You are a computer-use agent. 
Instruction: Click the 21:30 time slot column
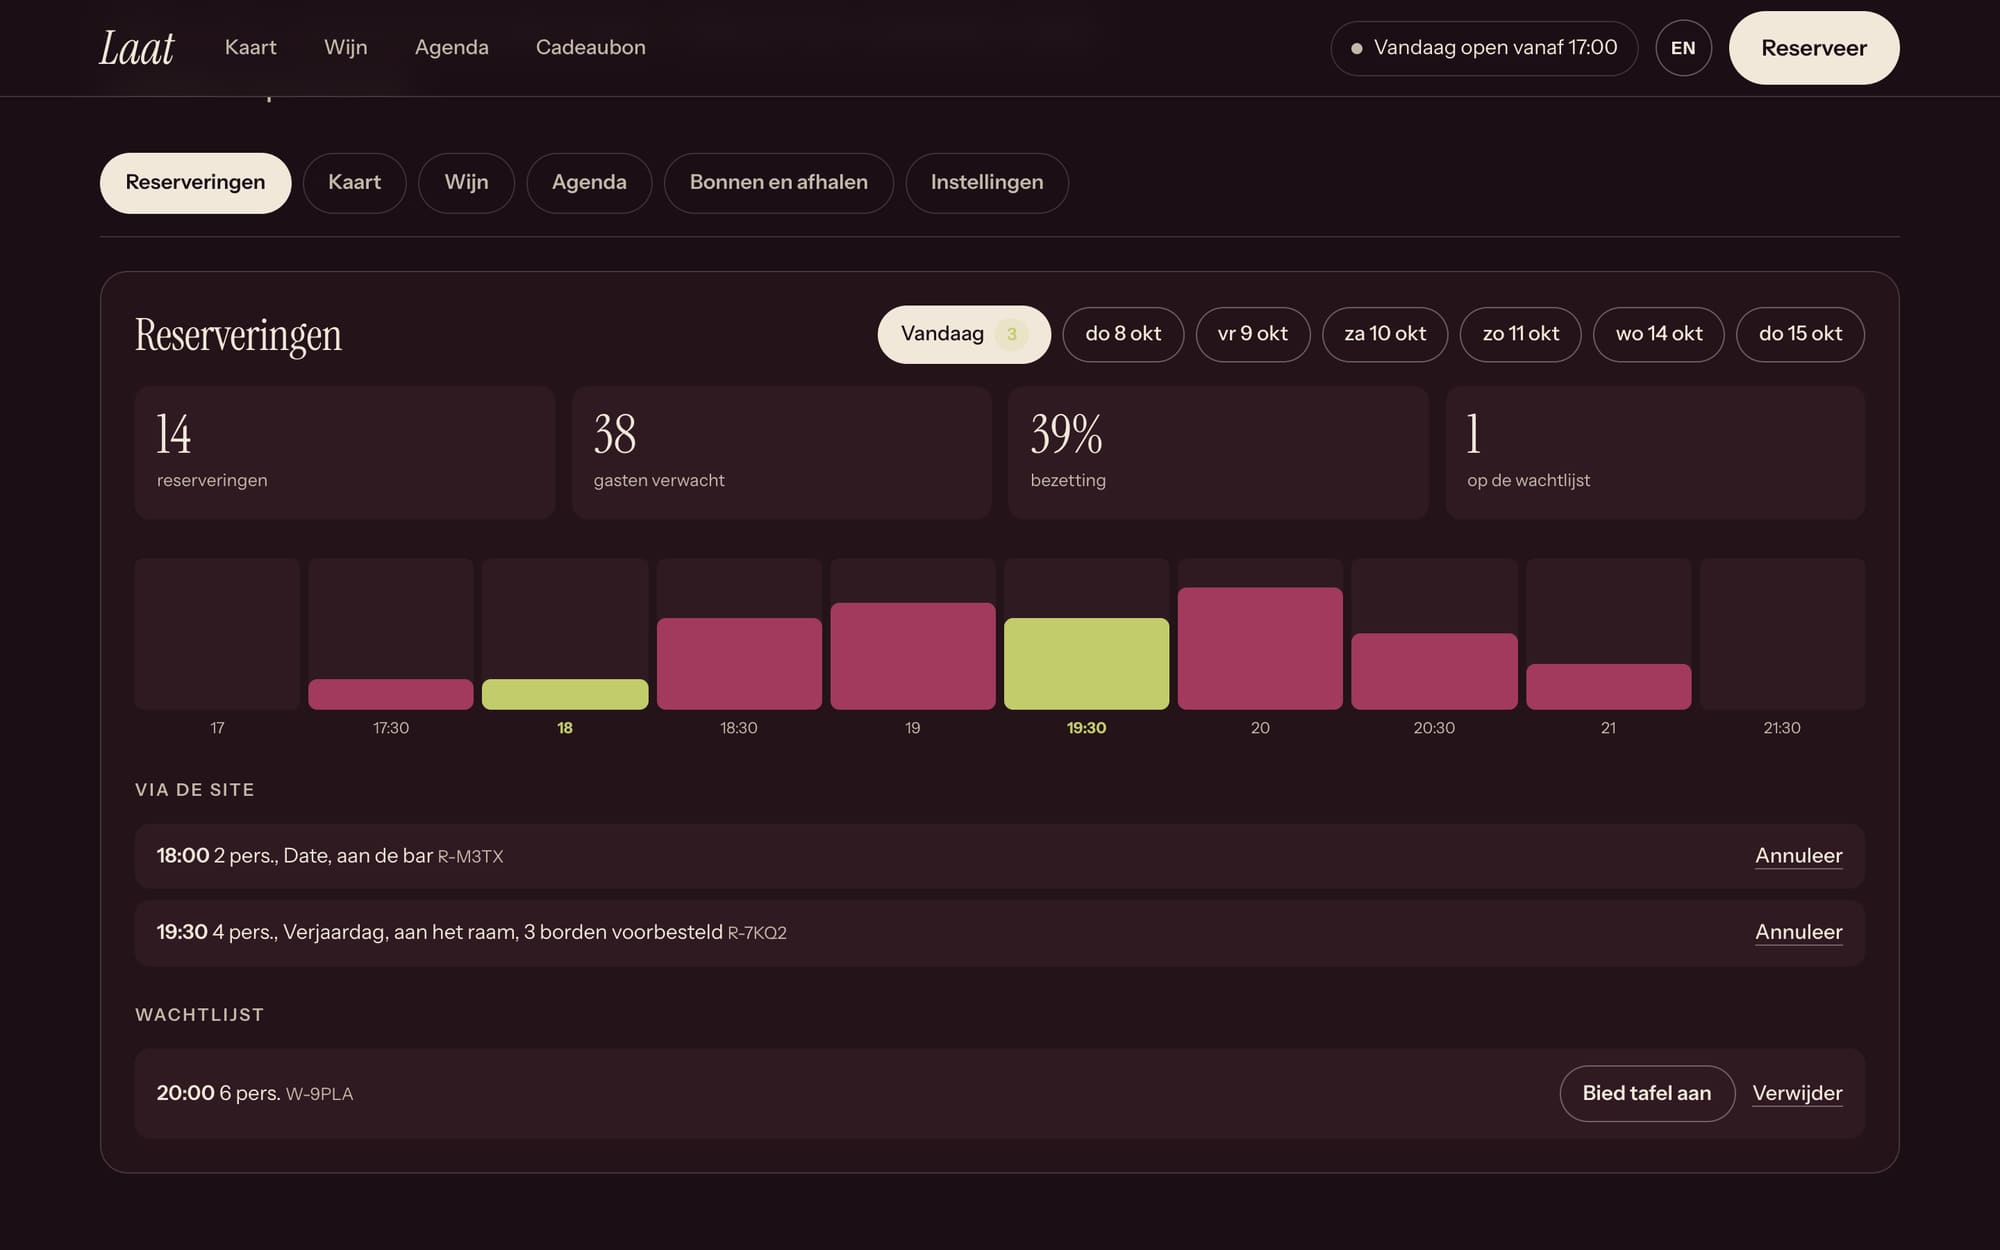click(x=1782, y=634)
